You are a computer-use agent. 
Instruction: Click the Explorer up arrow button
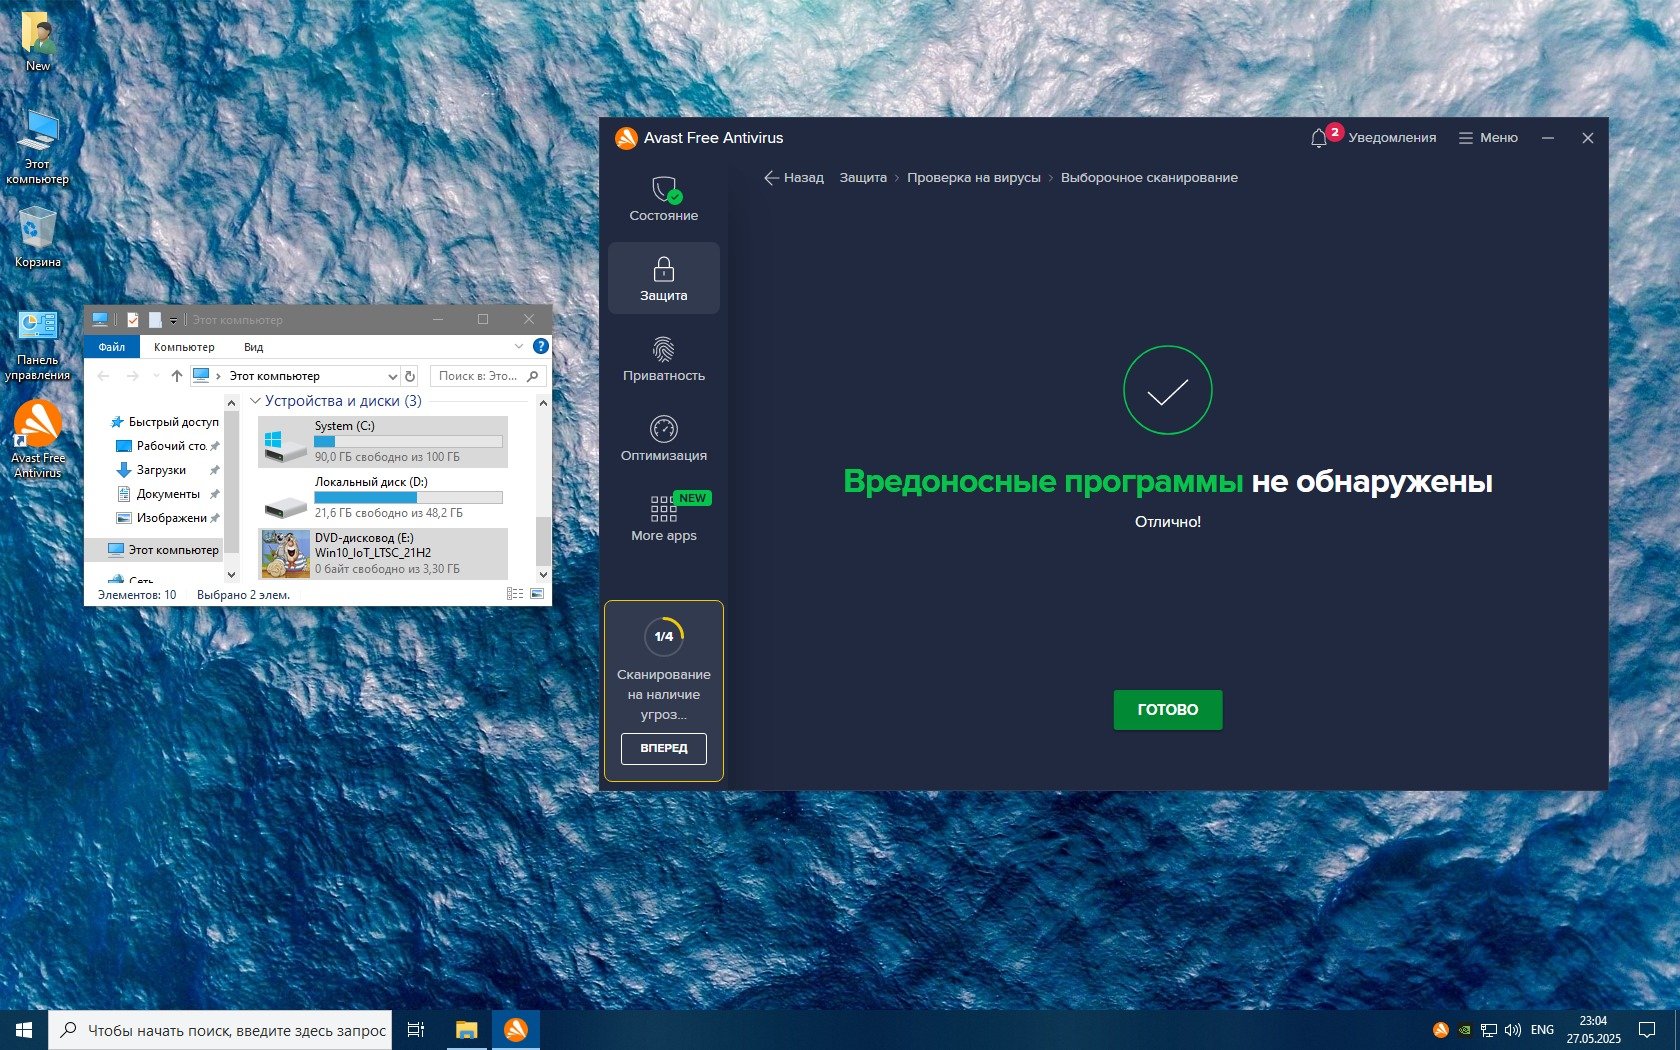pyautogui.click(x=177, y=376)
